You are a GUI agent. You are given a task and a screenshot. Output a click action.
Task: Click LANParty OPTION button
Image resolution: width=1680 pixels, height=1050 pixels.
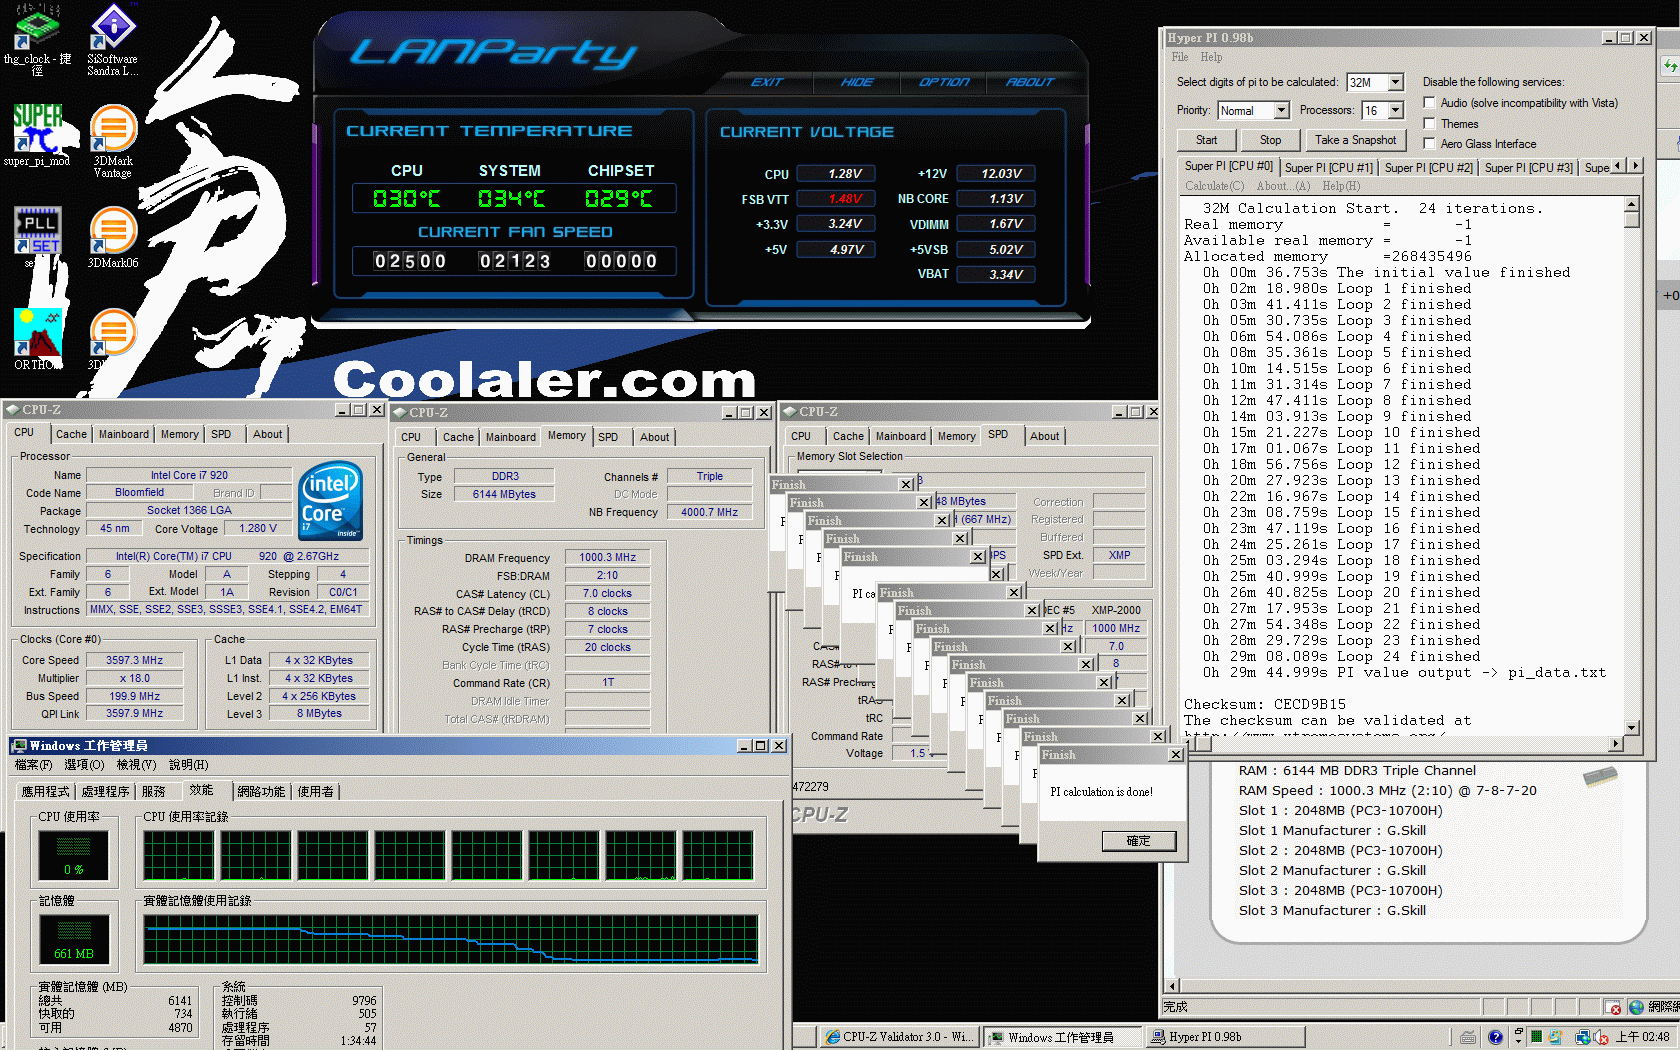[x=944, y=82]
